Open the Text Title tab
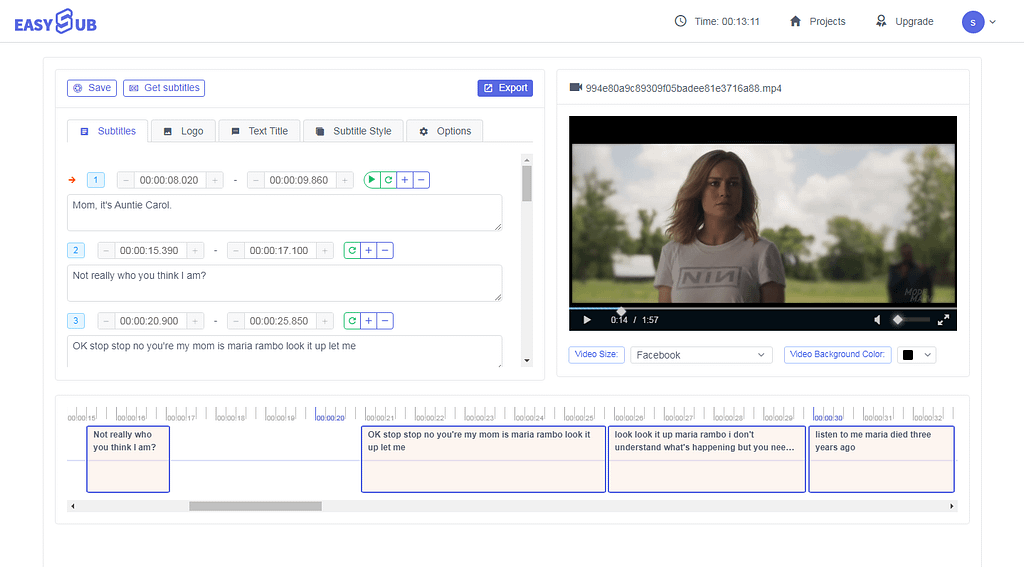 [259, 131]
